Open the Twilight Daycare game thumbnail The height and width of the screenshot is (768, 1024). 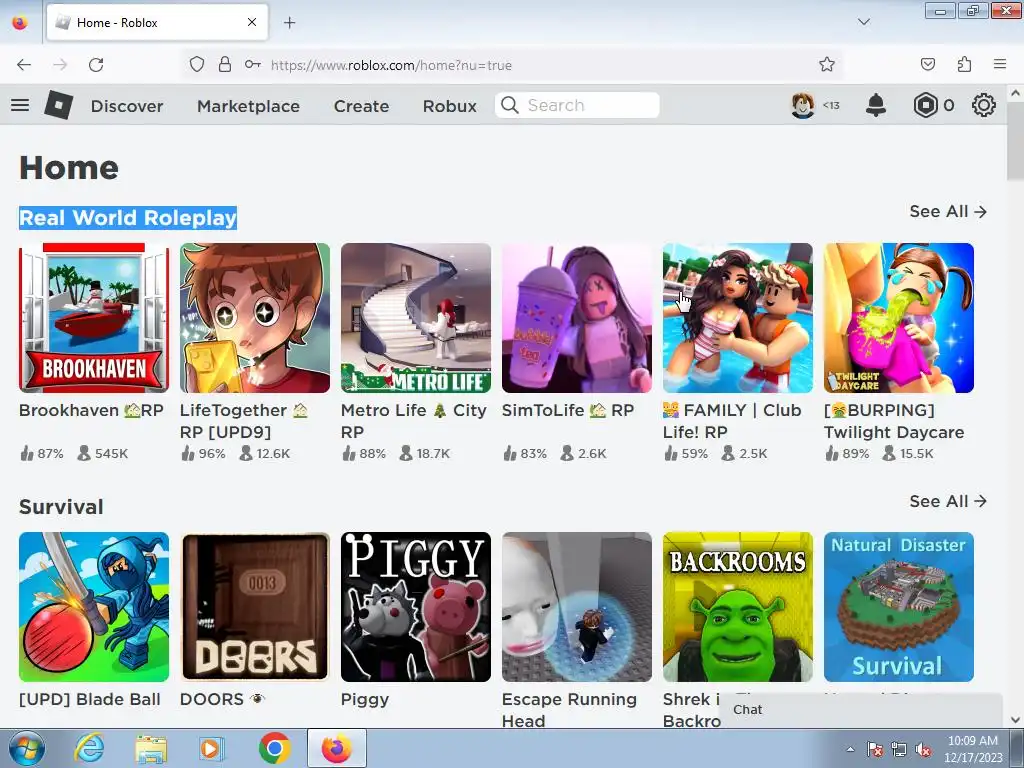tap(899, 318)
